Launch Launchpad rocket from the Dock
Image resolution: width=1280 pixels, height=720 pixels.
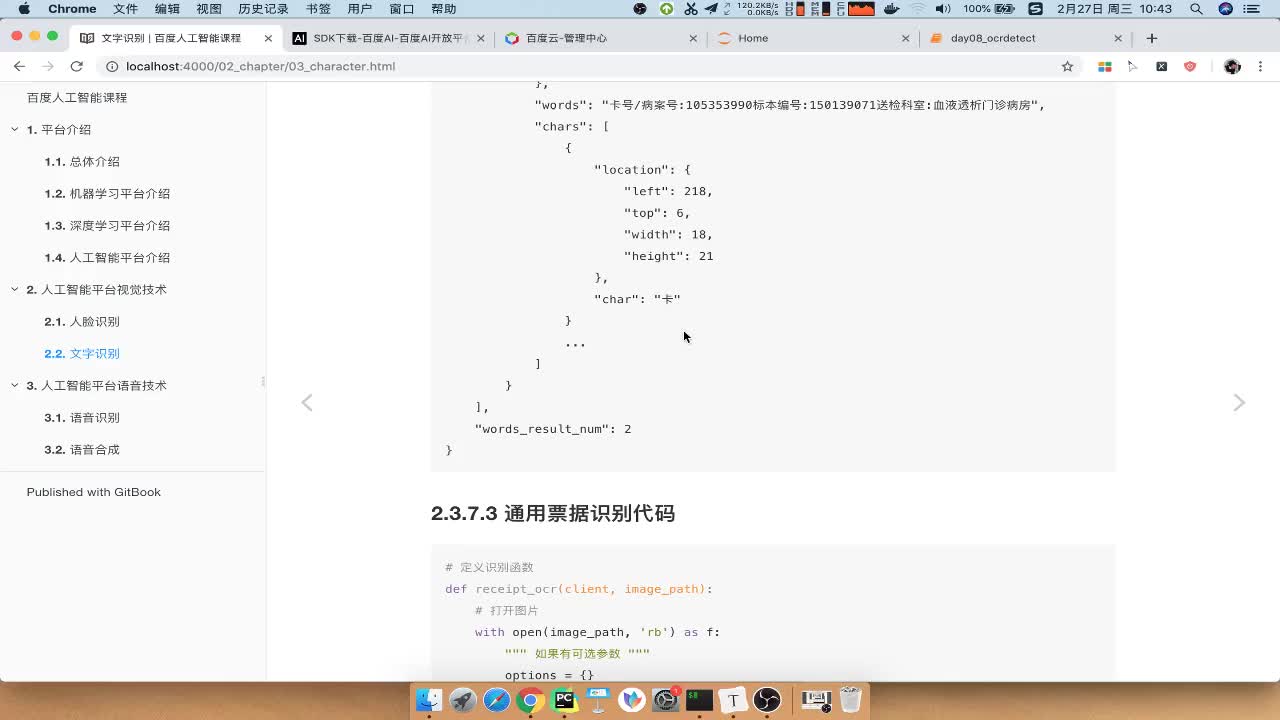pos(463,700)
